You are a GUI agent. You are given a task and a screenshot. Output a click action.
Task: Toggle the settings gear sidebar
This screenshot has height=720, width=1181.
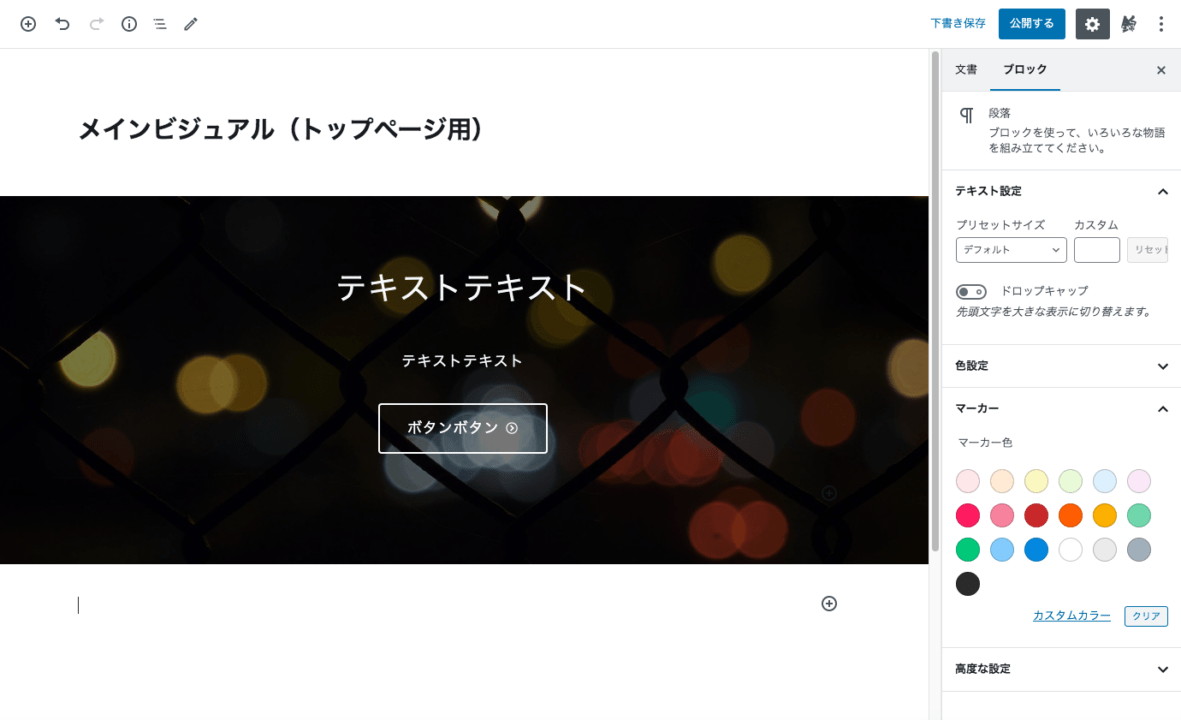pyautogui.click(x=1092, y=24)
